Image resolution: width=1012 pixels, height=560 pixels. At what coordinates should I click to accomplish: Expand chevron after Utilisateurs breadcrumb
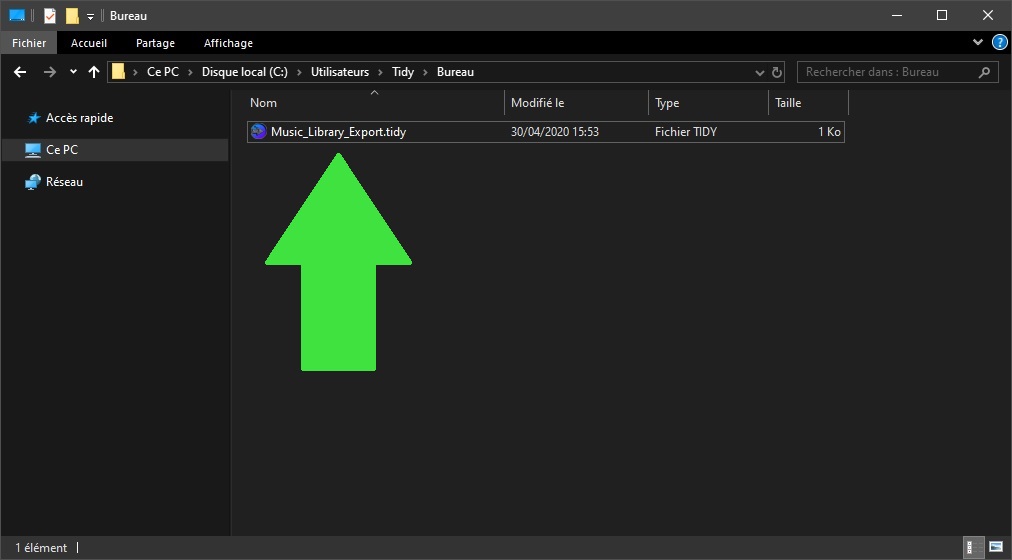(x=381, y=72)
